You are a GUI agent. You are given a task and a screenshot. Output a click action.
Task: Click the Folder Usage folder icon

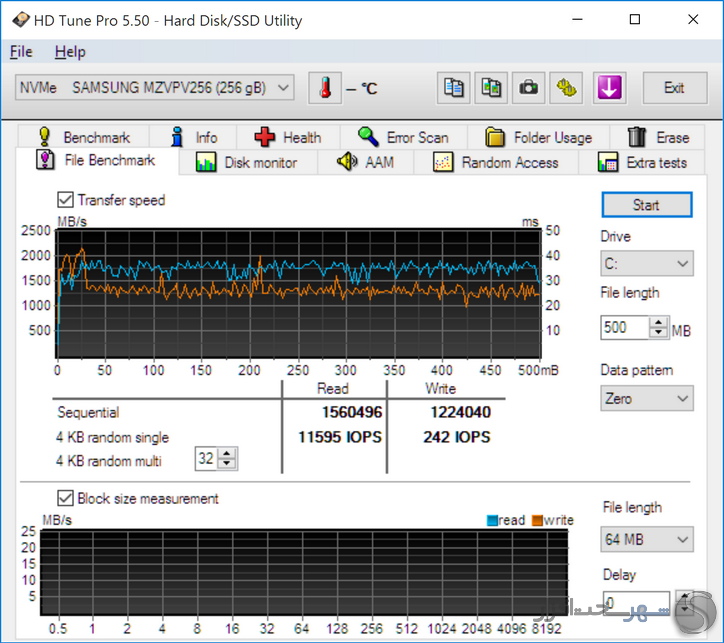click(x=495, y=137)
